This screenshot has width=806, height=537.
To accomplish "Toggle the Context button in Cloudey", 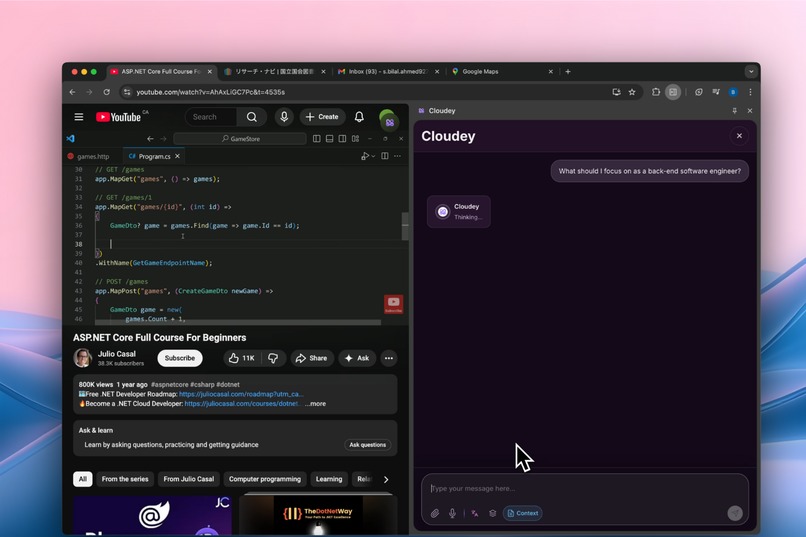I will [523, 513].
